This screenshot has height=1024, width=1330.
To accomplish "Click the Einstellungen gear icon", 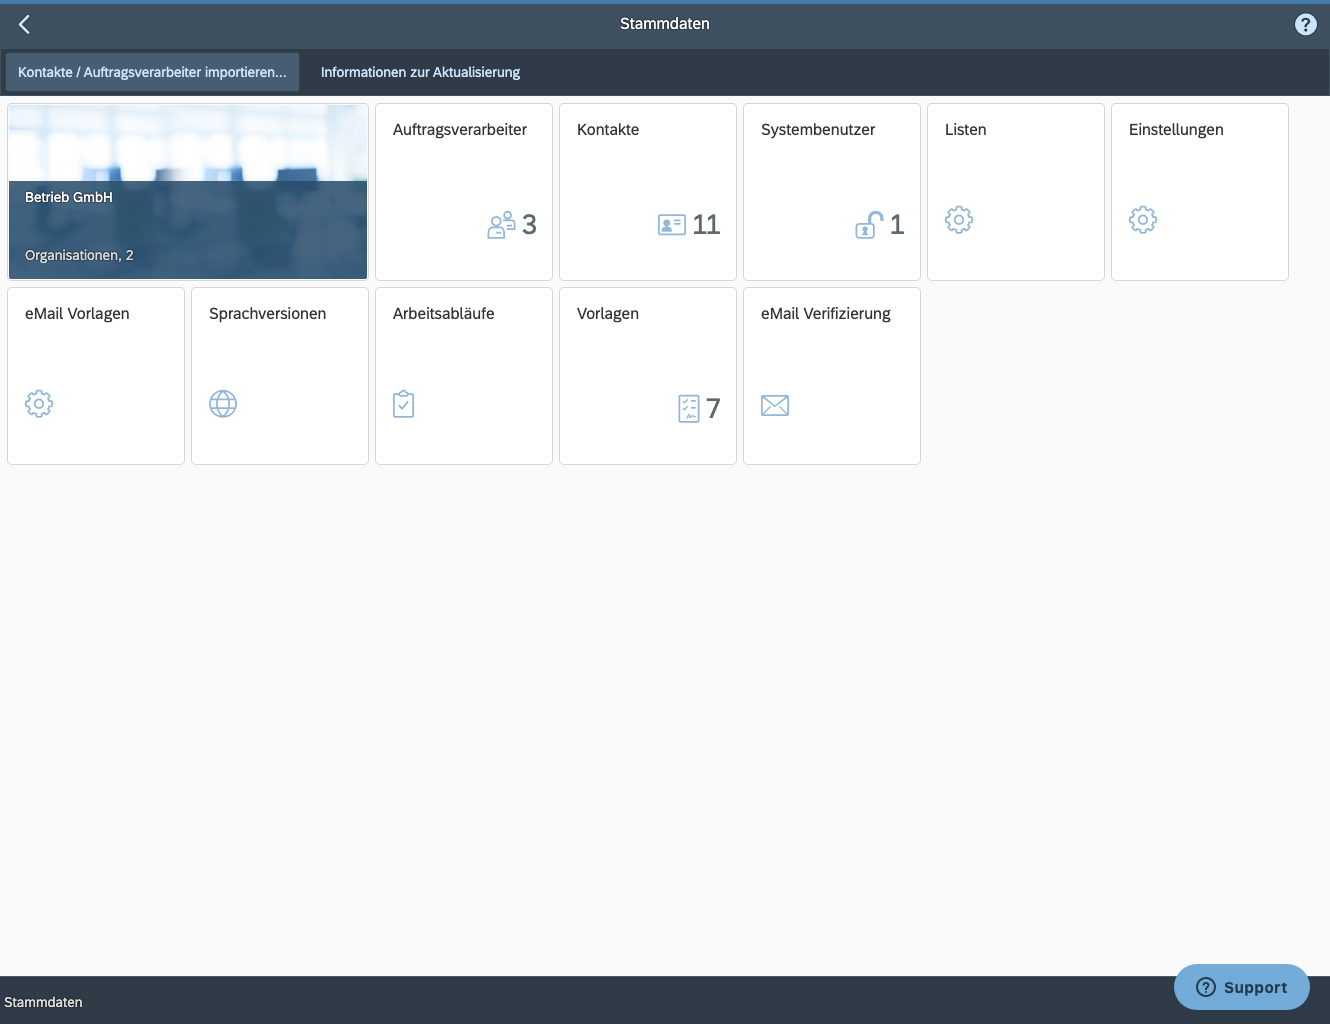I will [1143, 220].
